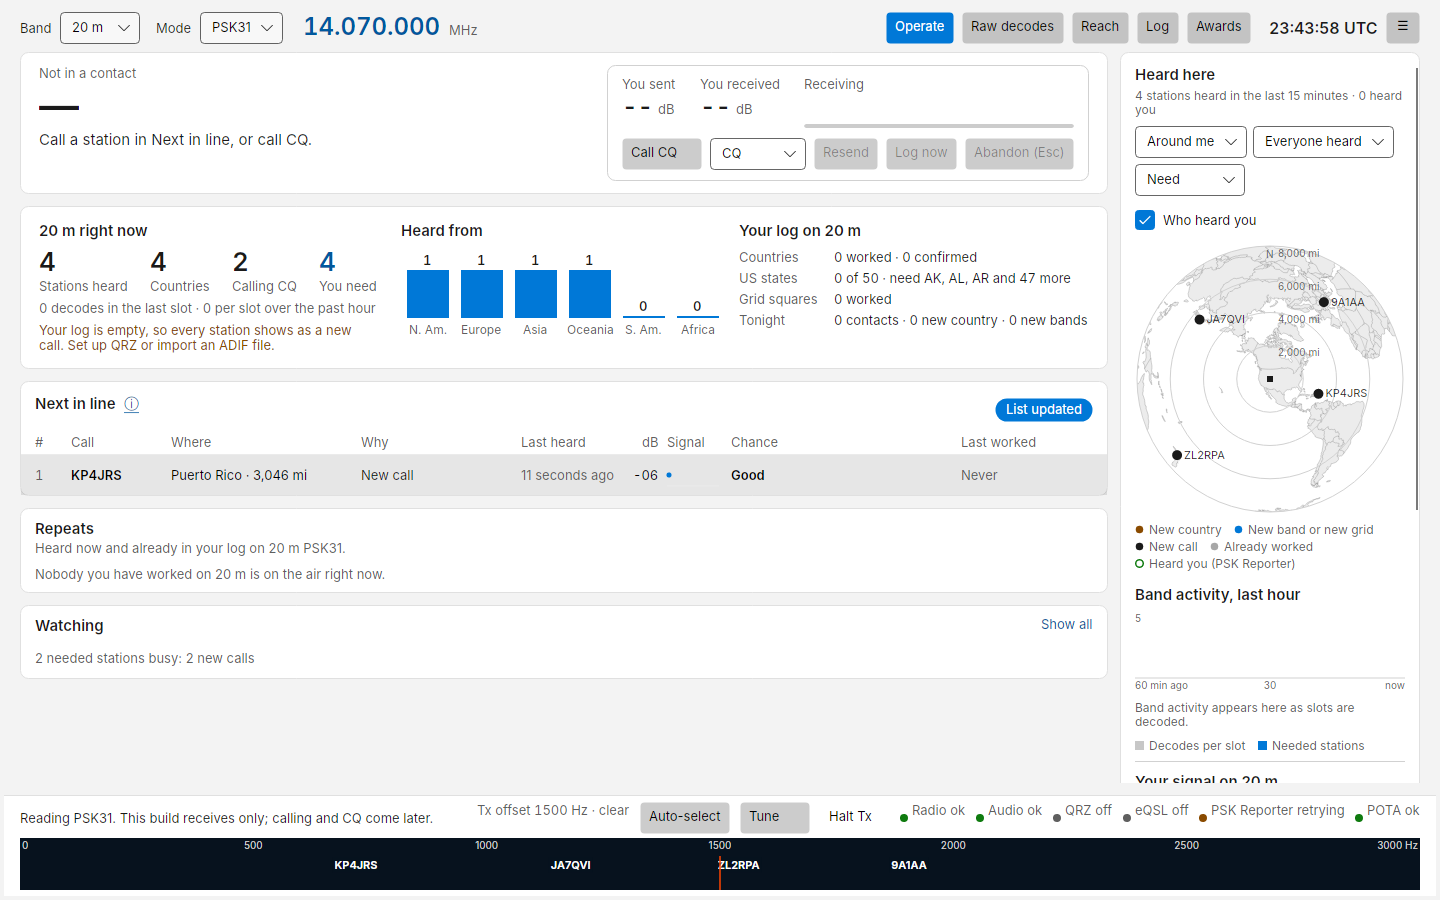Switch to the Raw decodes tab
Screen dimensions: 1440x900
[x=1012, y=28]
